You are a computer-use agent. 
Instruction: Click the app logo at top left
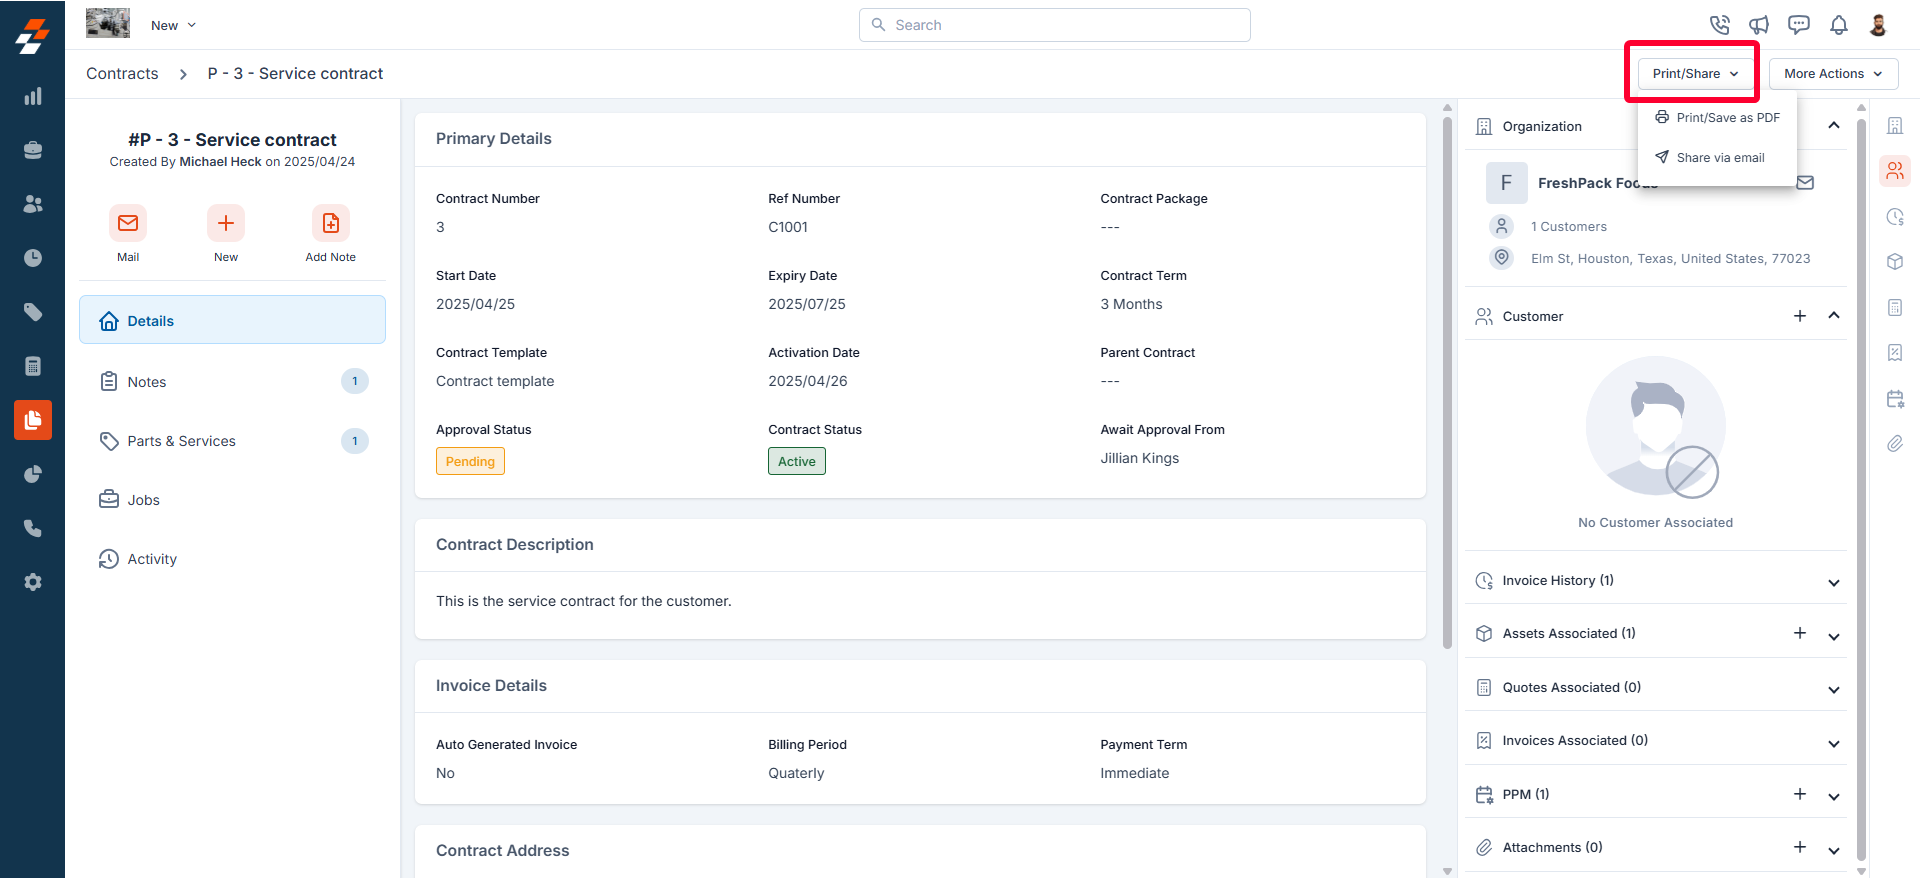(32, 36)
